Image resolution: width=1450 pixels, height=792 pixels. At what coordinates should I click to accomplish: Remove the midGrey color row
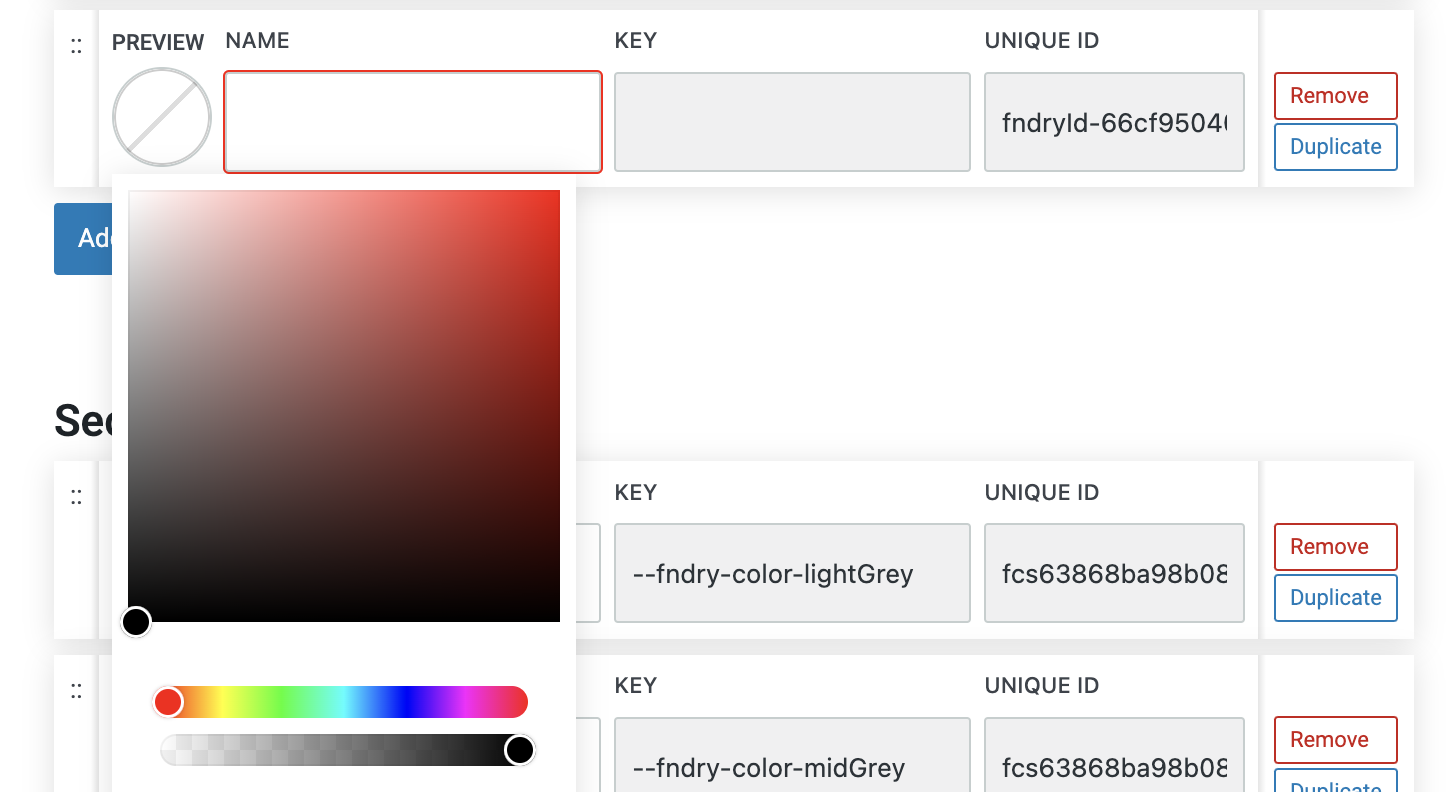pyautogui.click(x=1335, y=740)
